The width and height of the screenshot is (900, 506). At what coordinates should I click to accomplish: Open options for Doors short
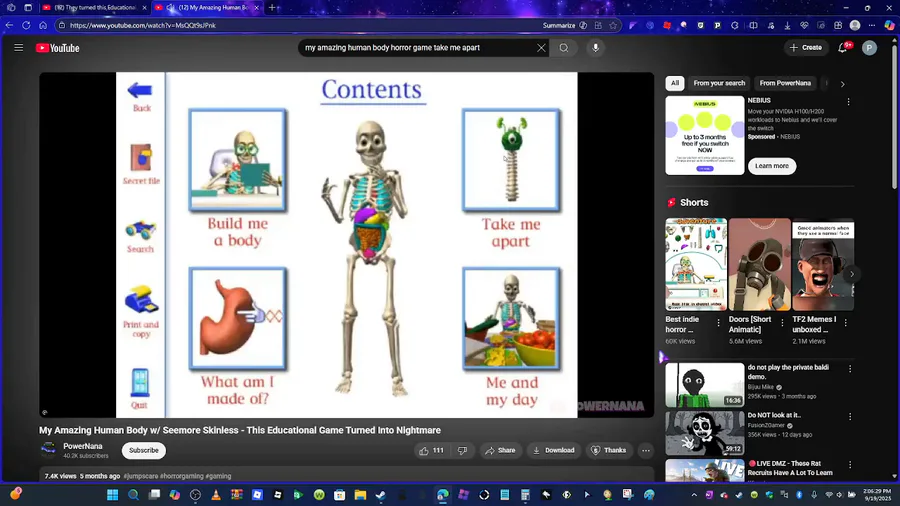point(782,324)
